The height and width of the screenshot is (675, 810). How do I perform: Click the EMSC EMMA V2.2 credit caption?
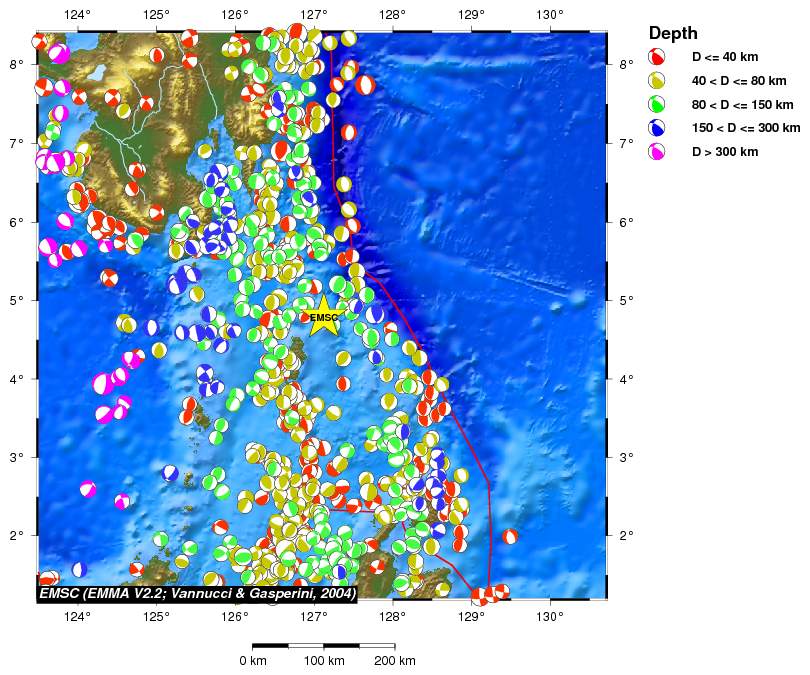196,593
